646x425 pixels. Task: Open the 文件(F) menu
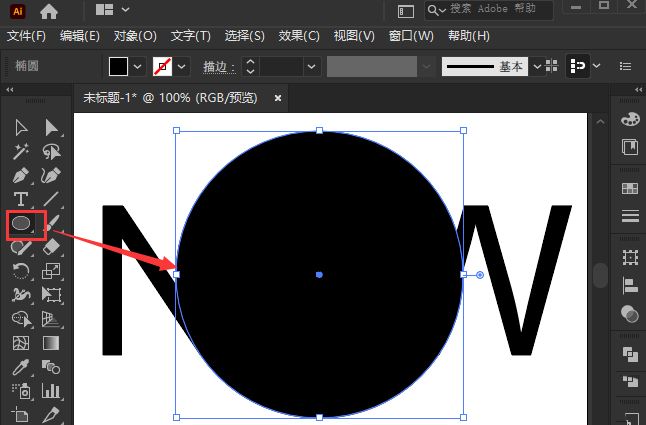click(26, 36)
